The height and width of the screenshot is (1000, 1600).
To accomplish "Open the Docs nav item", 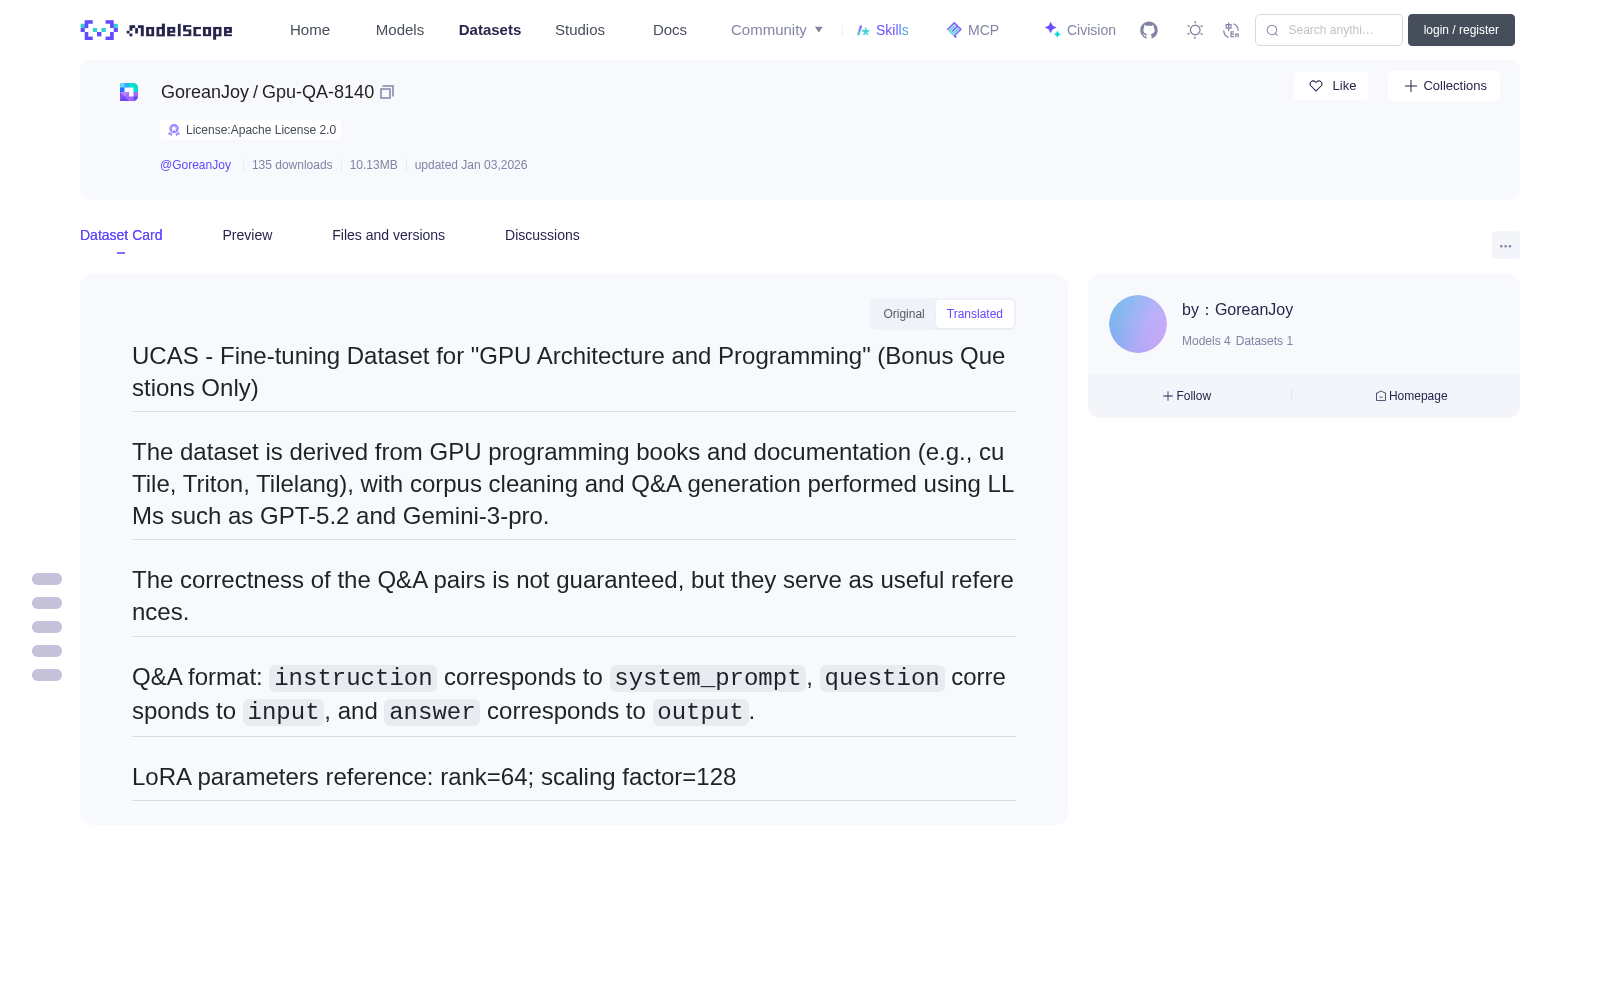I will coord(670,30).
